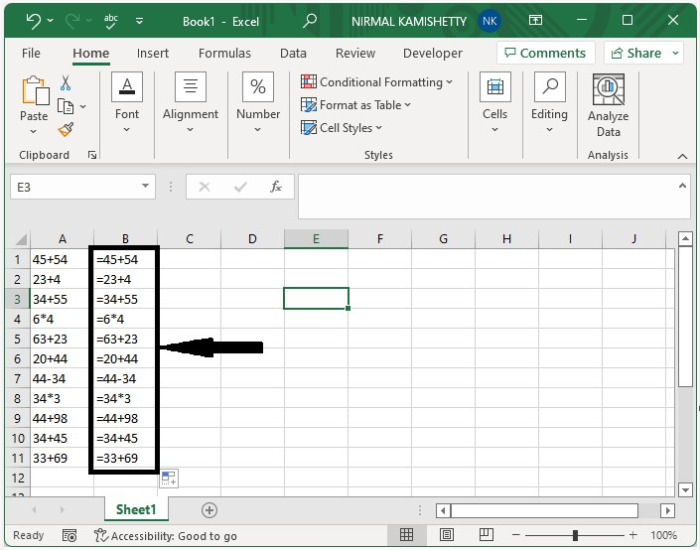
Task: Click the vertical scrollbar up arrow
Action: (x=685, y=239)
